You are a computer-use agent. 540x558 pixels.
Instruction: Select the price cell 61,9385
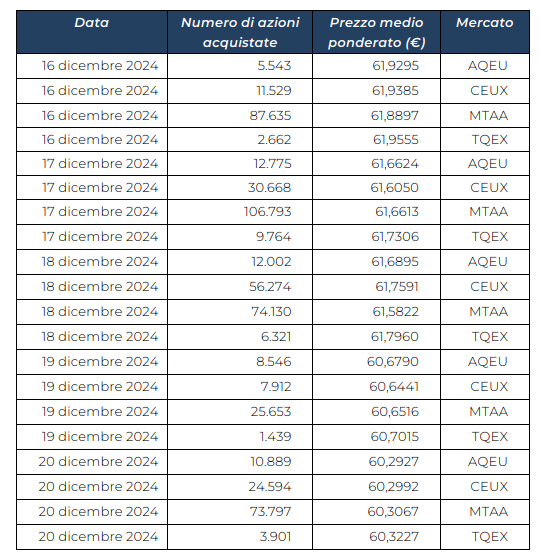(377, 91)
